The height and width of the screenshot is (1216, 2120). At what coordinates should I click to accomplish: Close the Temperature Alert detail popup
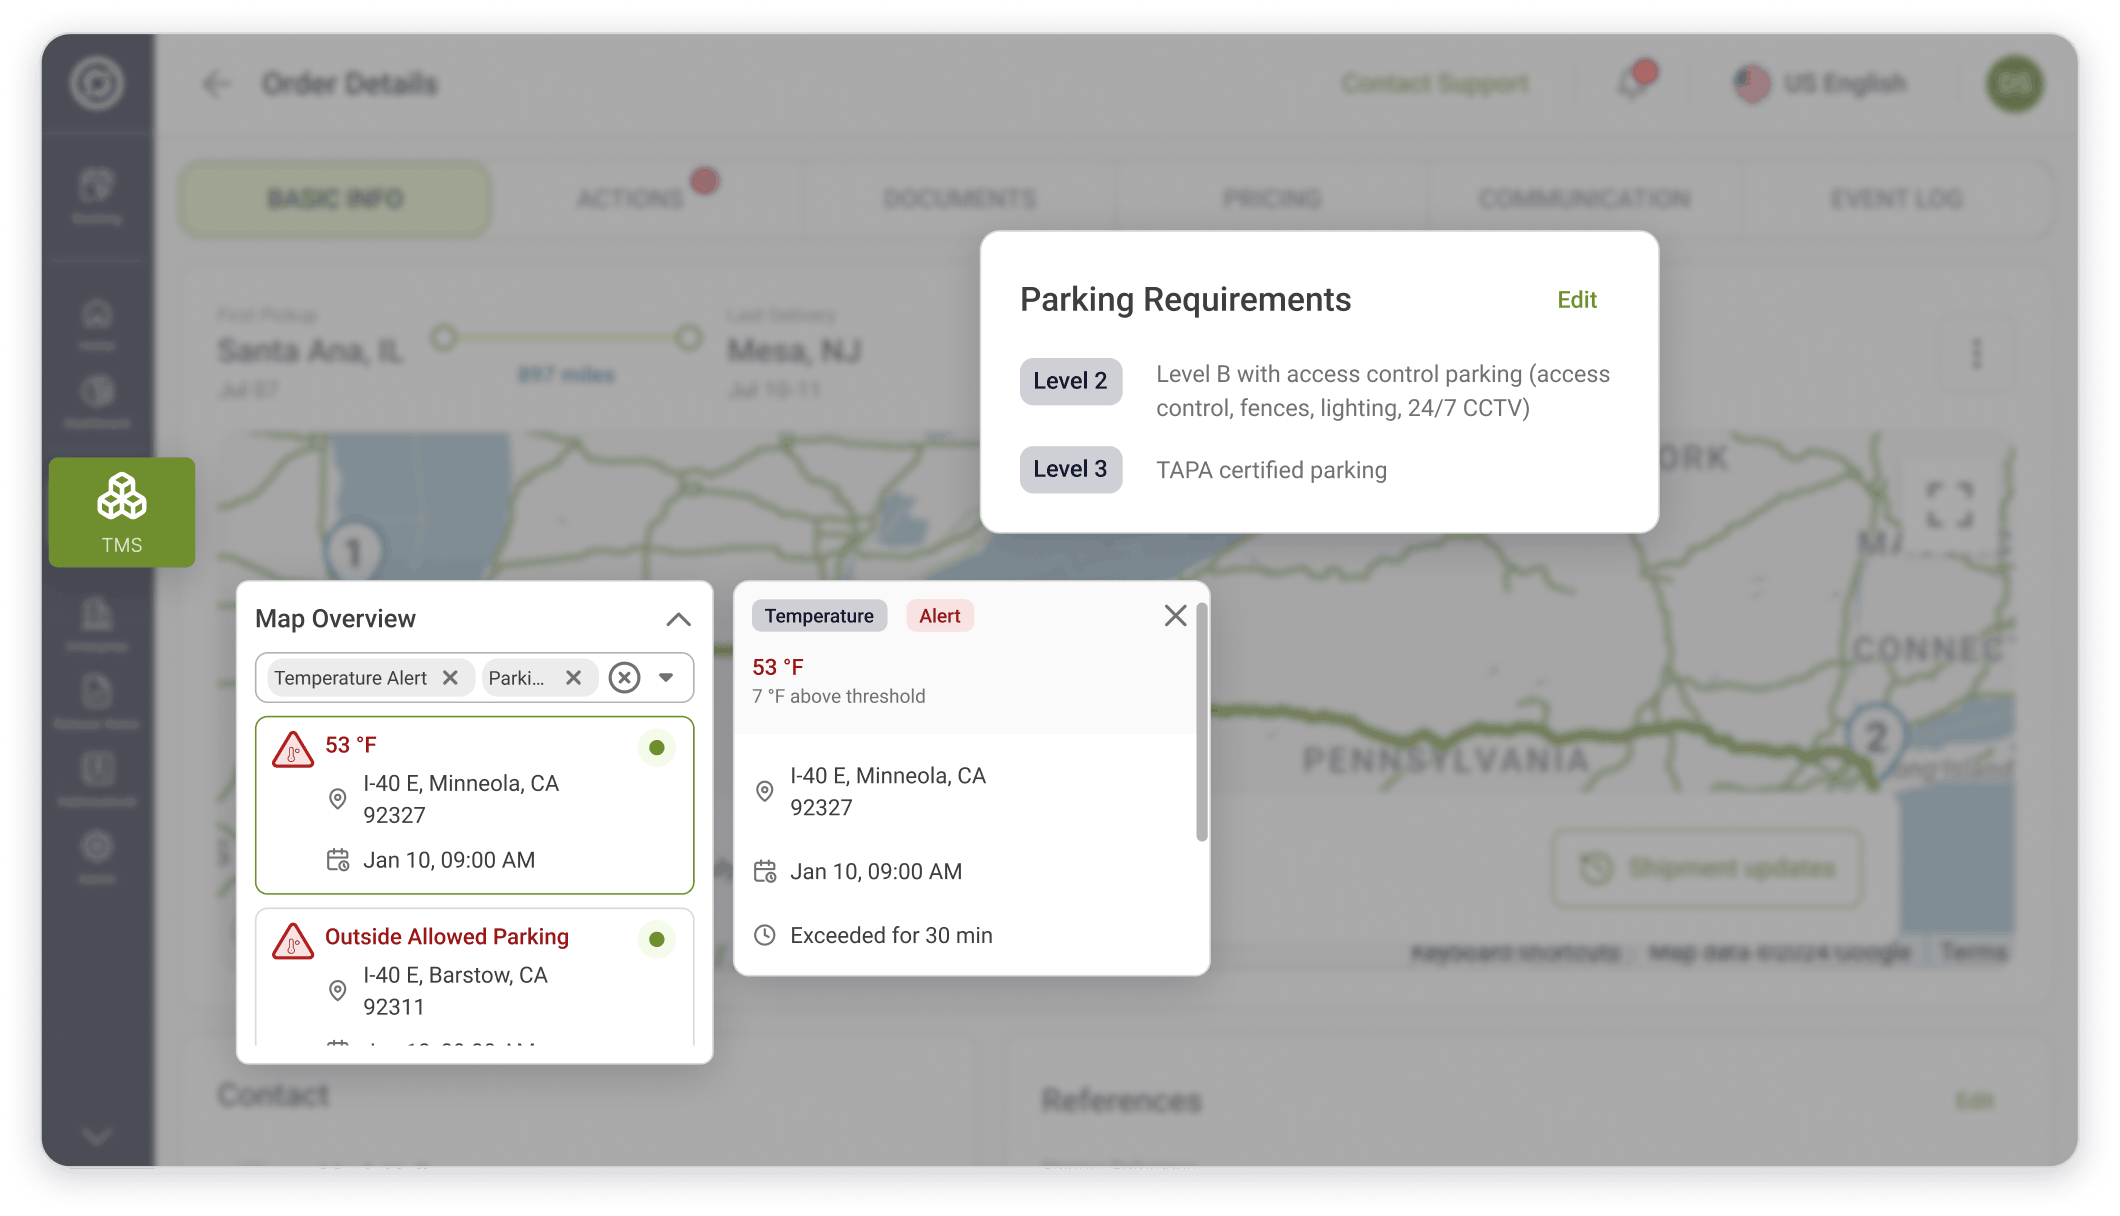pos(1175,616)
